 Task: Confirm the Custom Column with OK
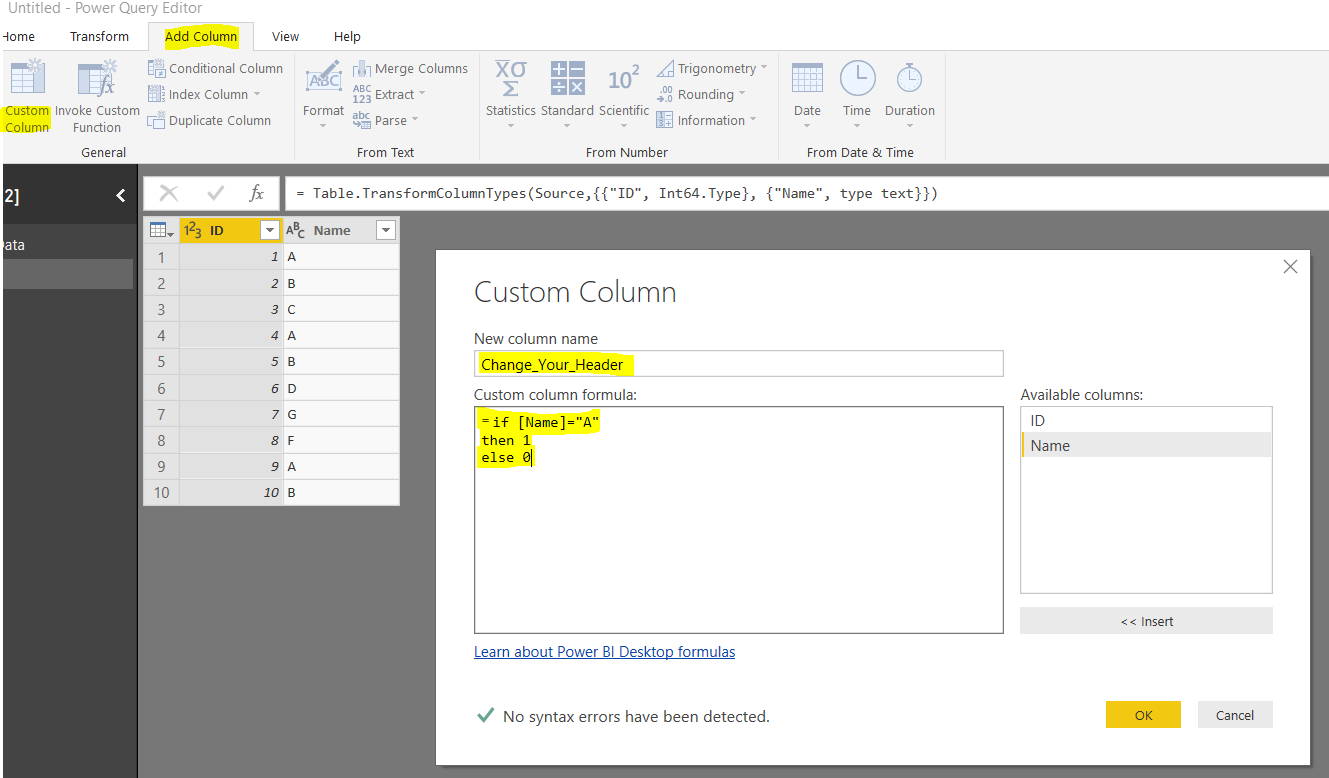1143,714
